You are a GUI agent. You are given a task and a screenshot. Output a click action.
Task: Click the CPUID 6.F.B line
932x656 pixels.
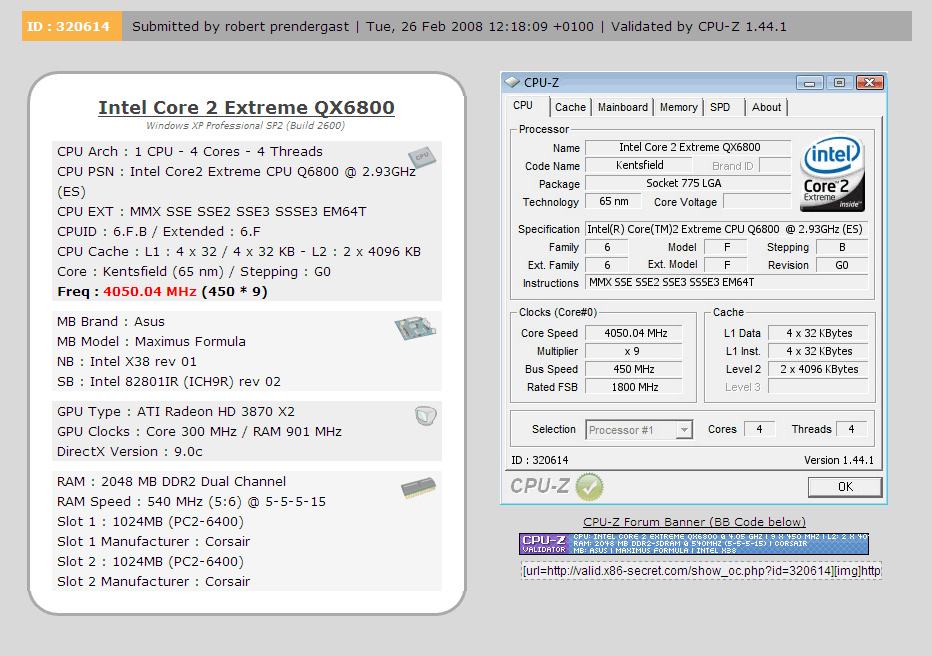159,232
